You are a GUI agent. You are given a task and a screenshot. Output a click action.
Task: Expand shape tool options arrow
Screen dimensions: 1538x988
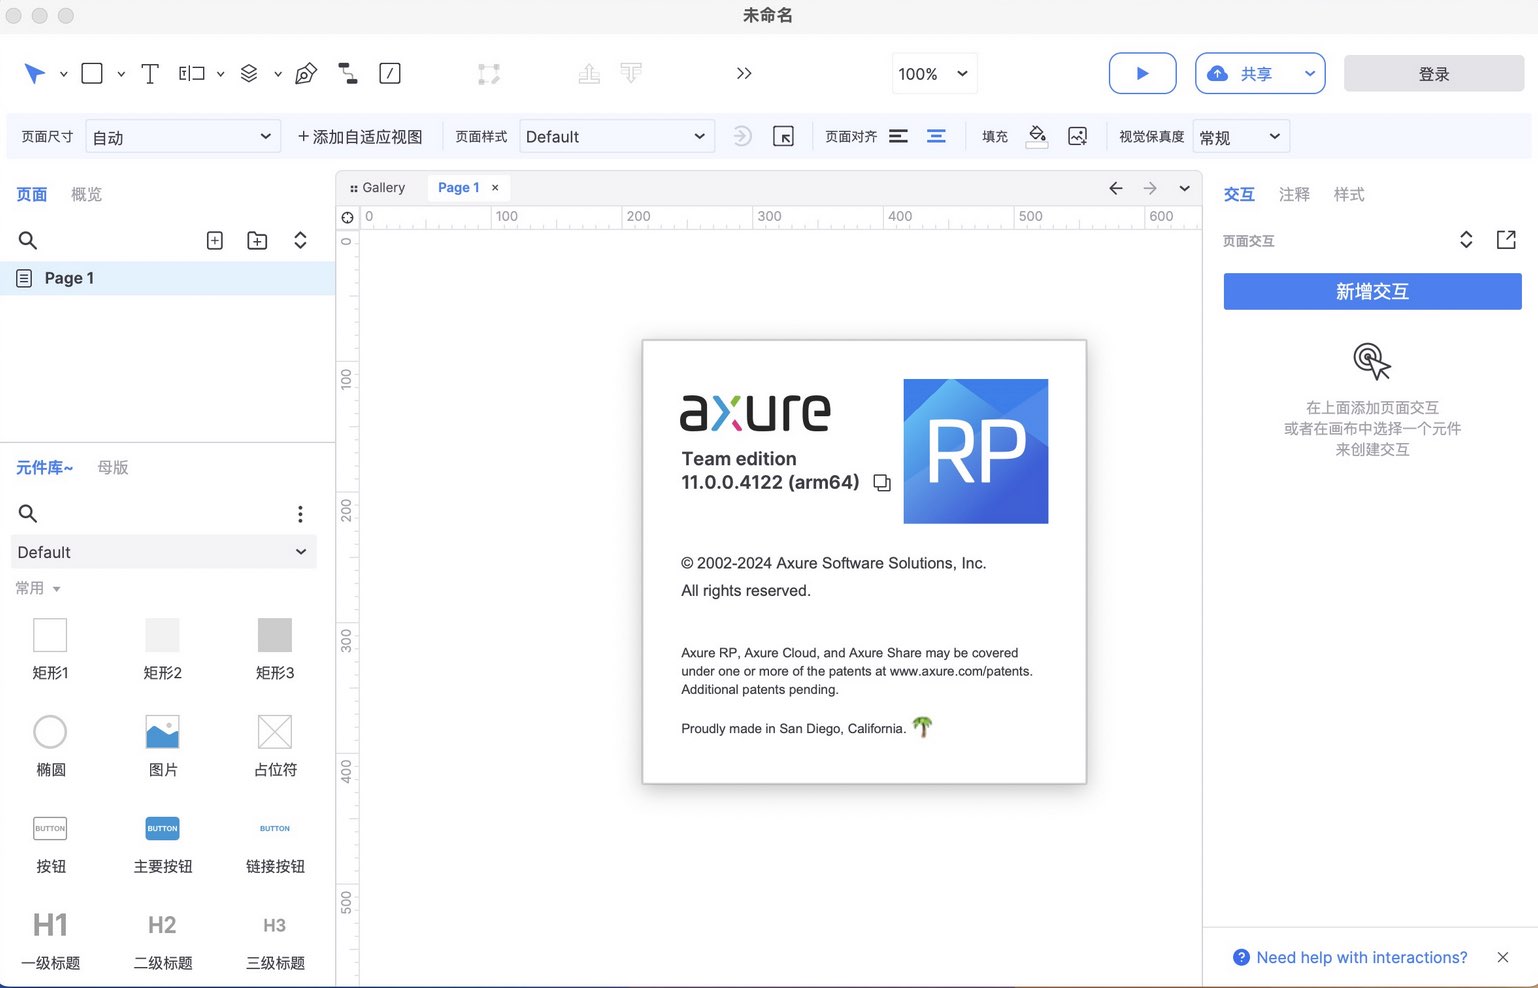click(121, 74)
